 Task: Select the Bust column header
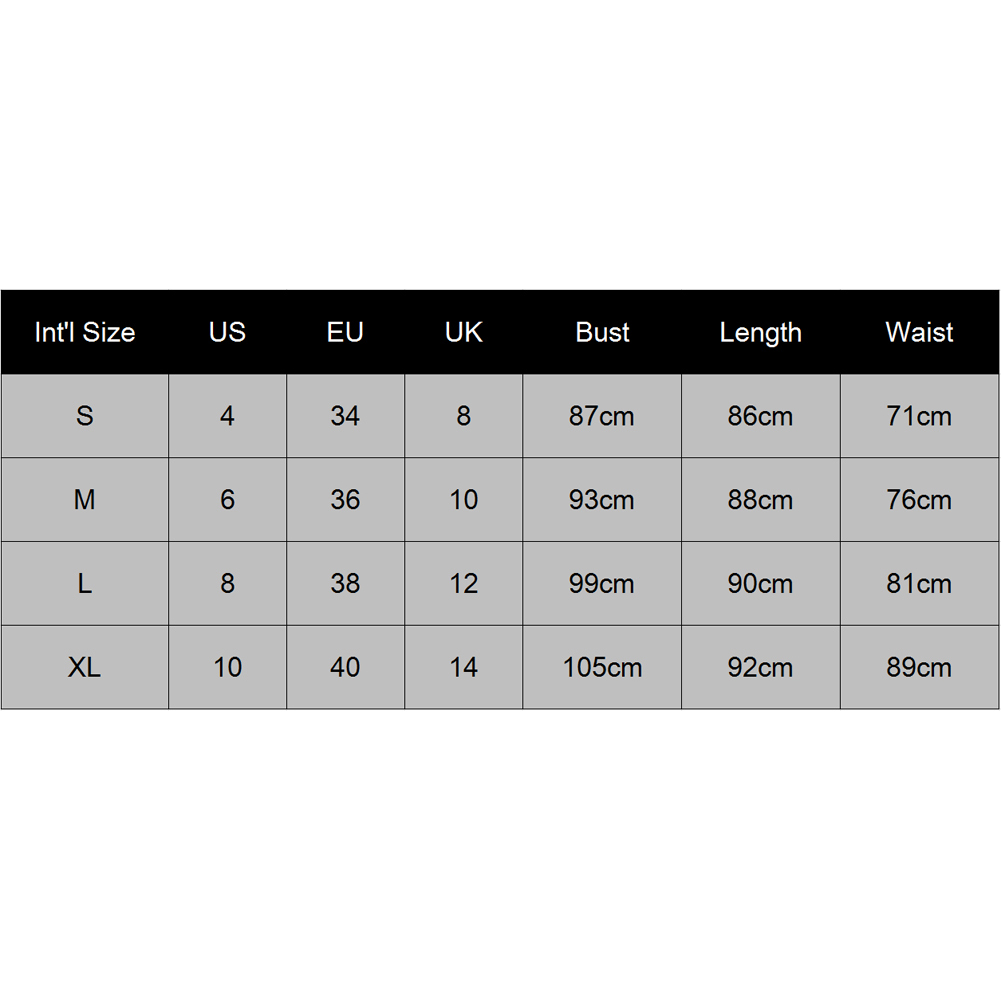(x=602, y=333)
